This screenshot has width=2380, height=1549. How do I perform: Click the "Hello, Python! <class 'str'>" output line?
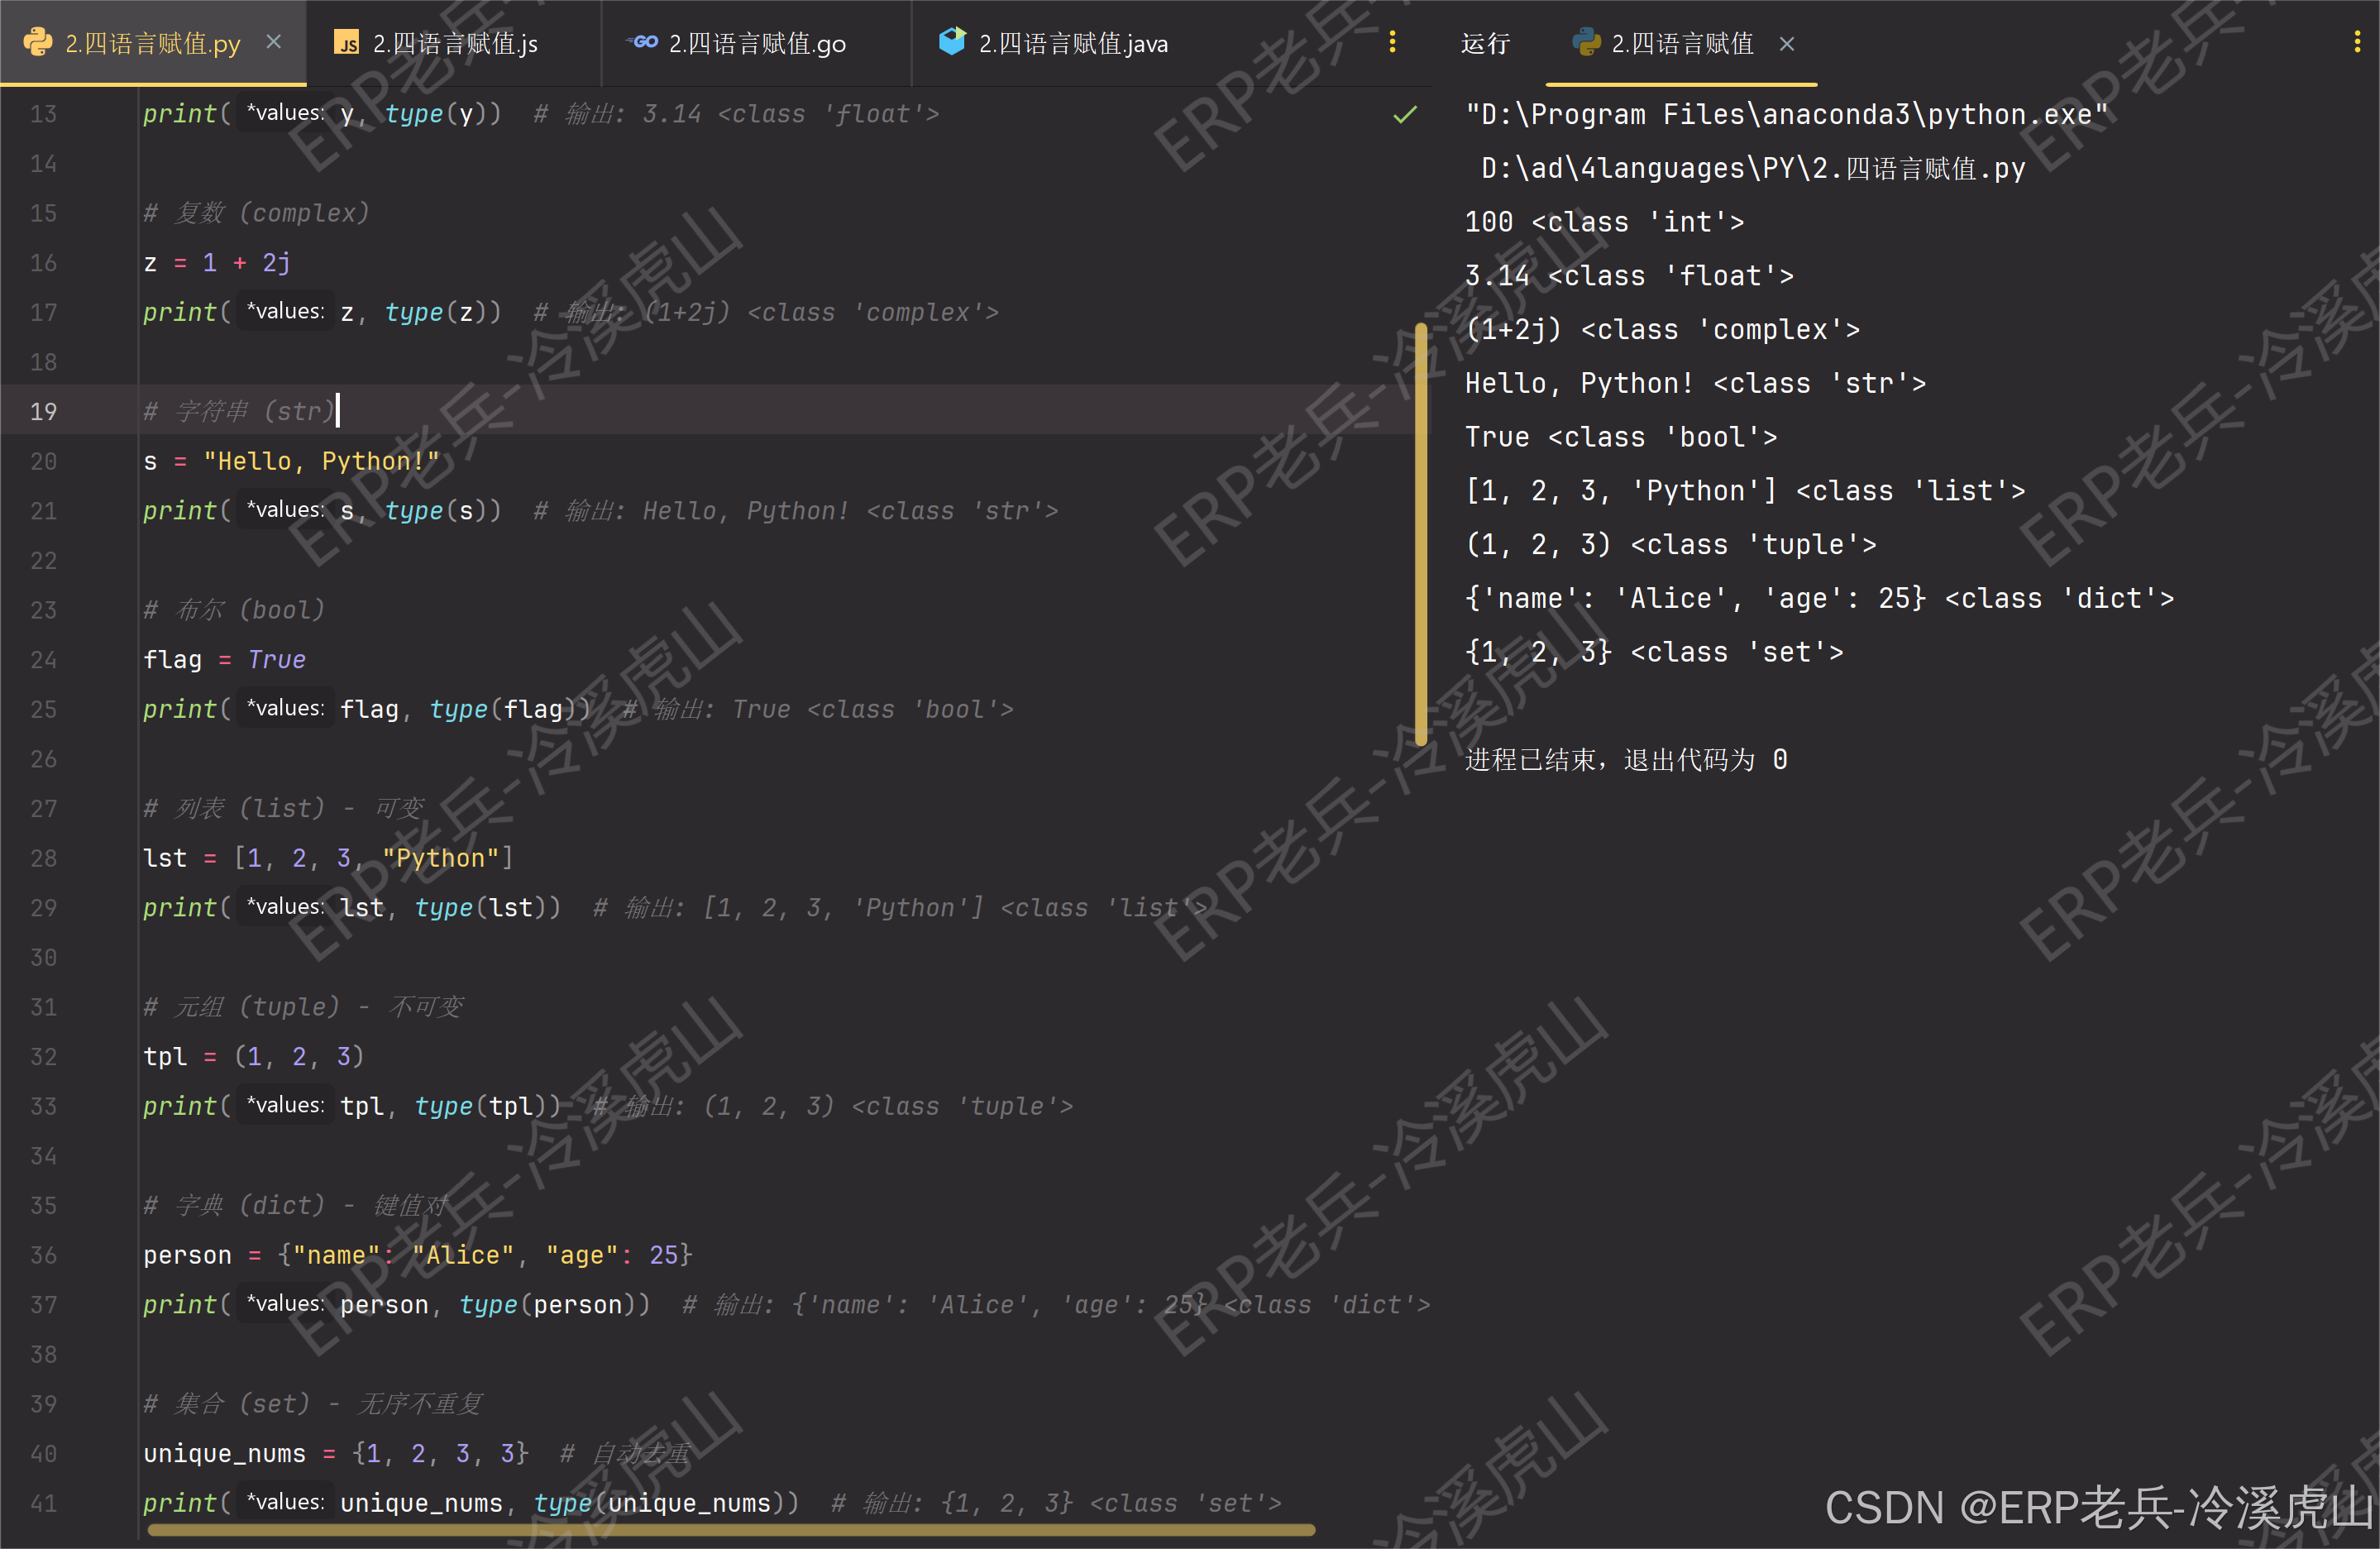(x=1695, y=384)
